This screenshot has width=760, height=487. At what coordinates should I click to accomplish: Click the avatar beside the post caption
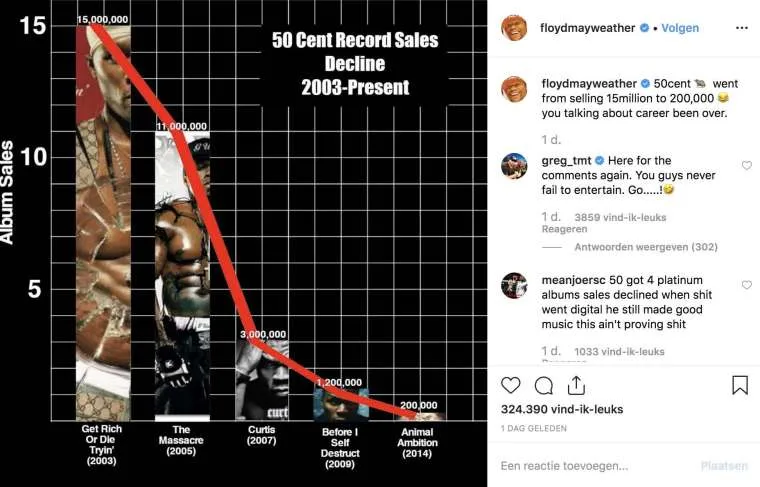pos(514,89)
